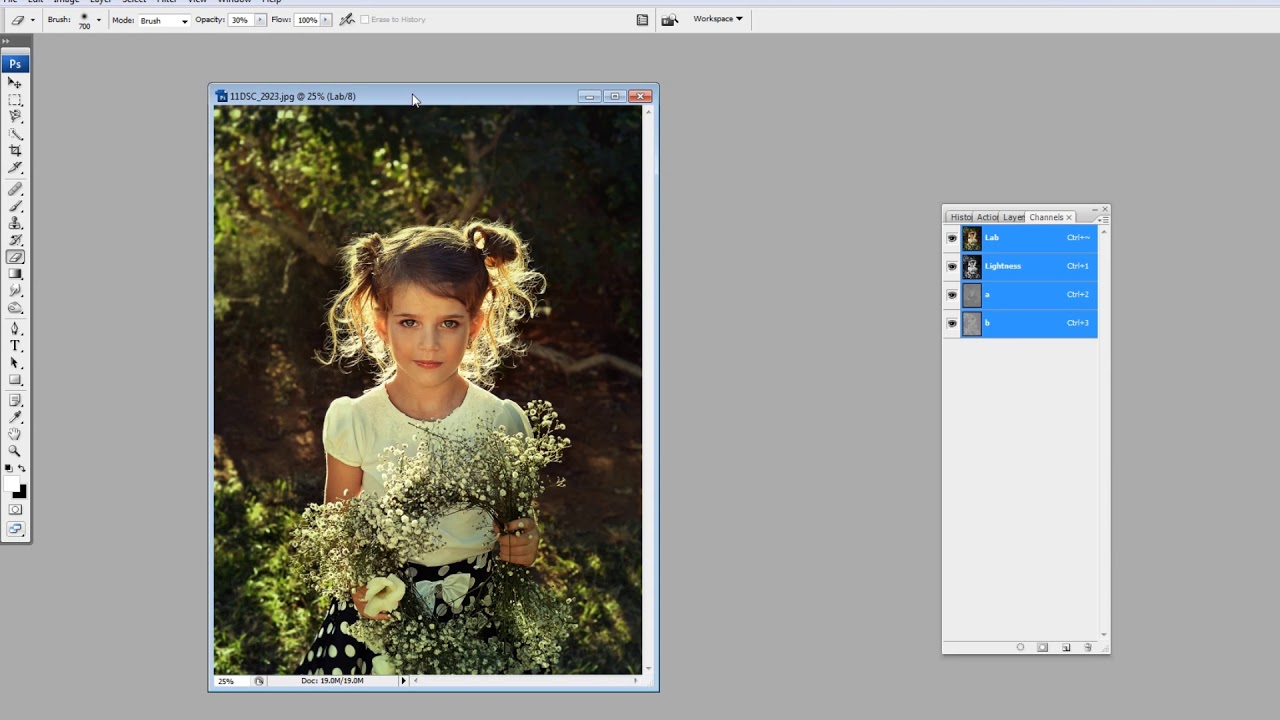Click the Flow 100% input field
The height and width of the screenshot is (720, 1280).
307,20
